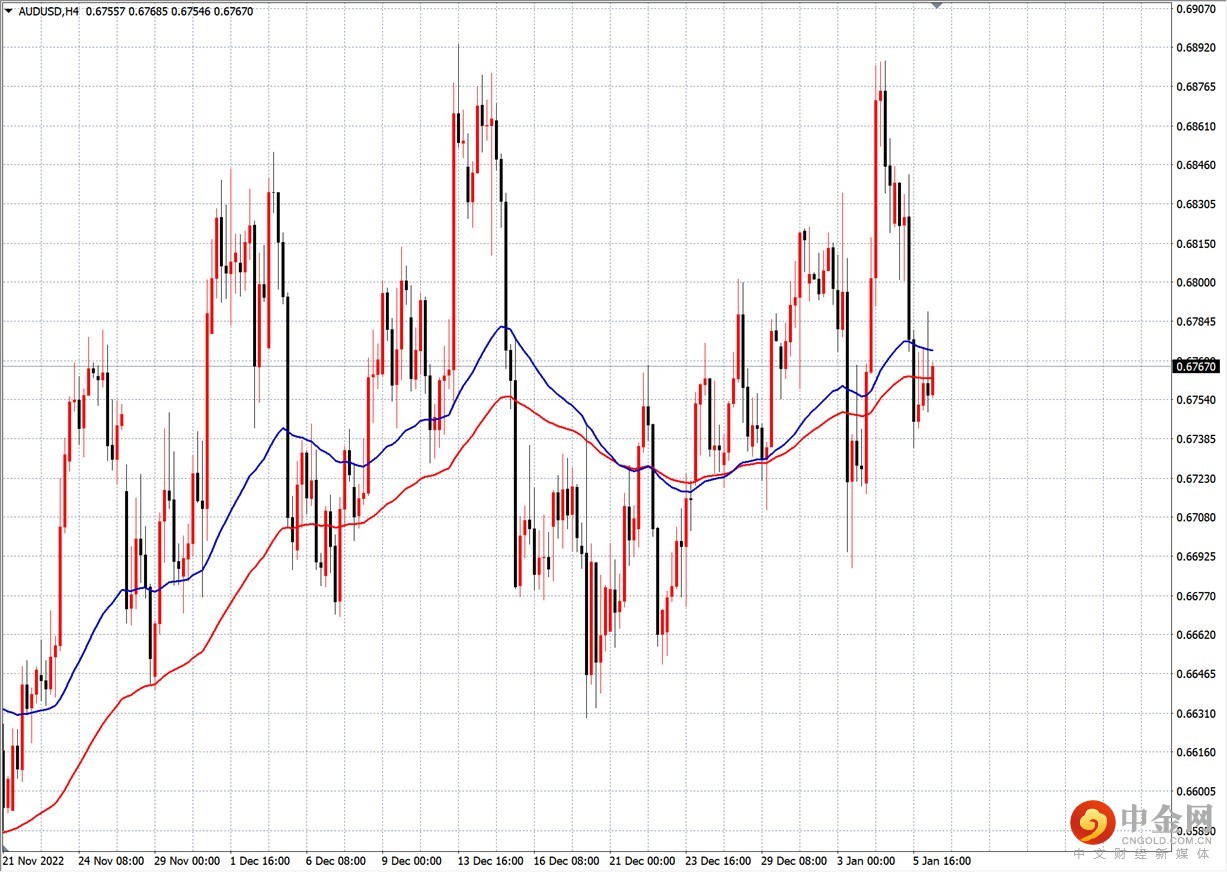This screenshot has width=1227, height=872.
Task: Click the 0.68150 price scale label
Action: coord(1195,243)
